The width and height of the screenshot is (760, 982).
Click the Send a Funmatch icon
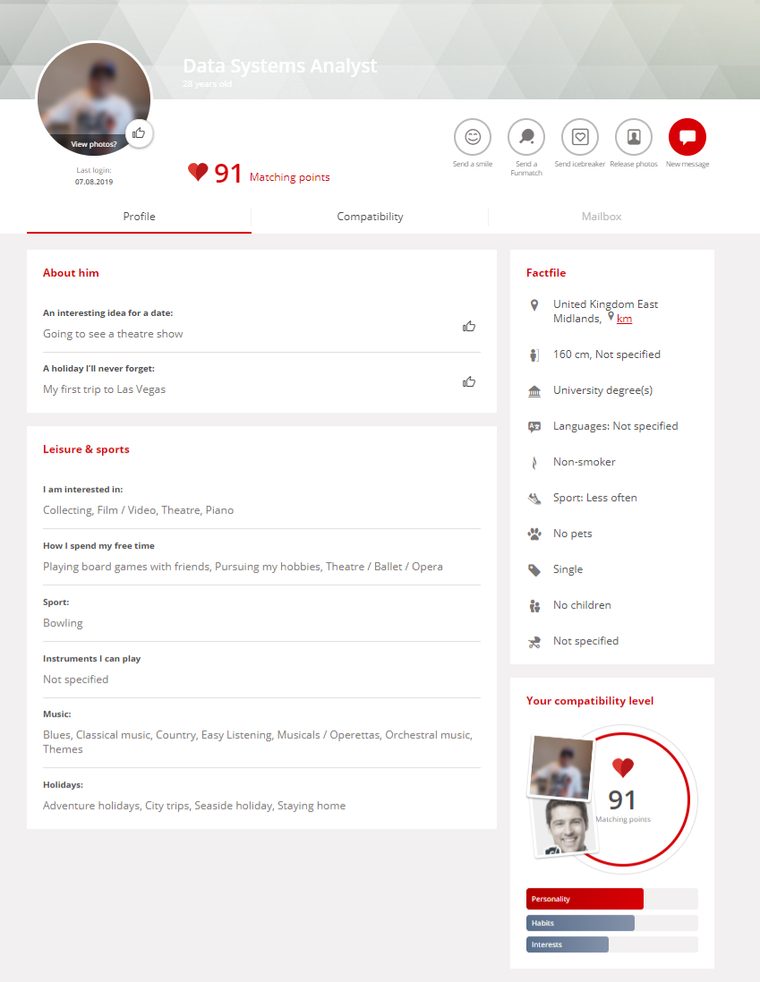526,137
